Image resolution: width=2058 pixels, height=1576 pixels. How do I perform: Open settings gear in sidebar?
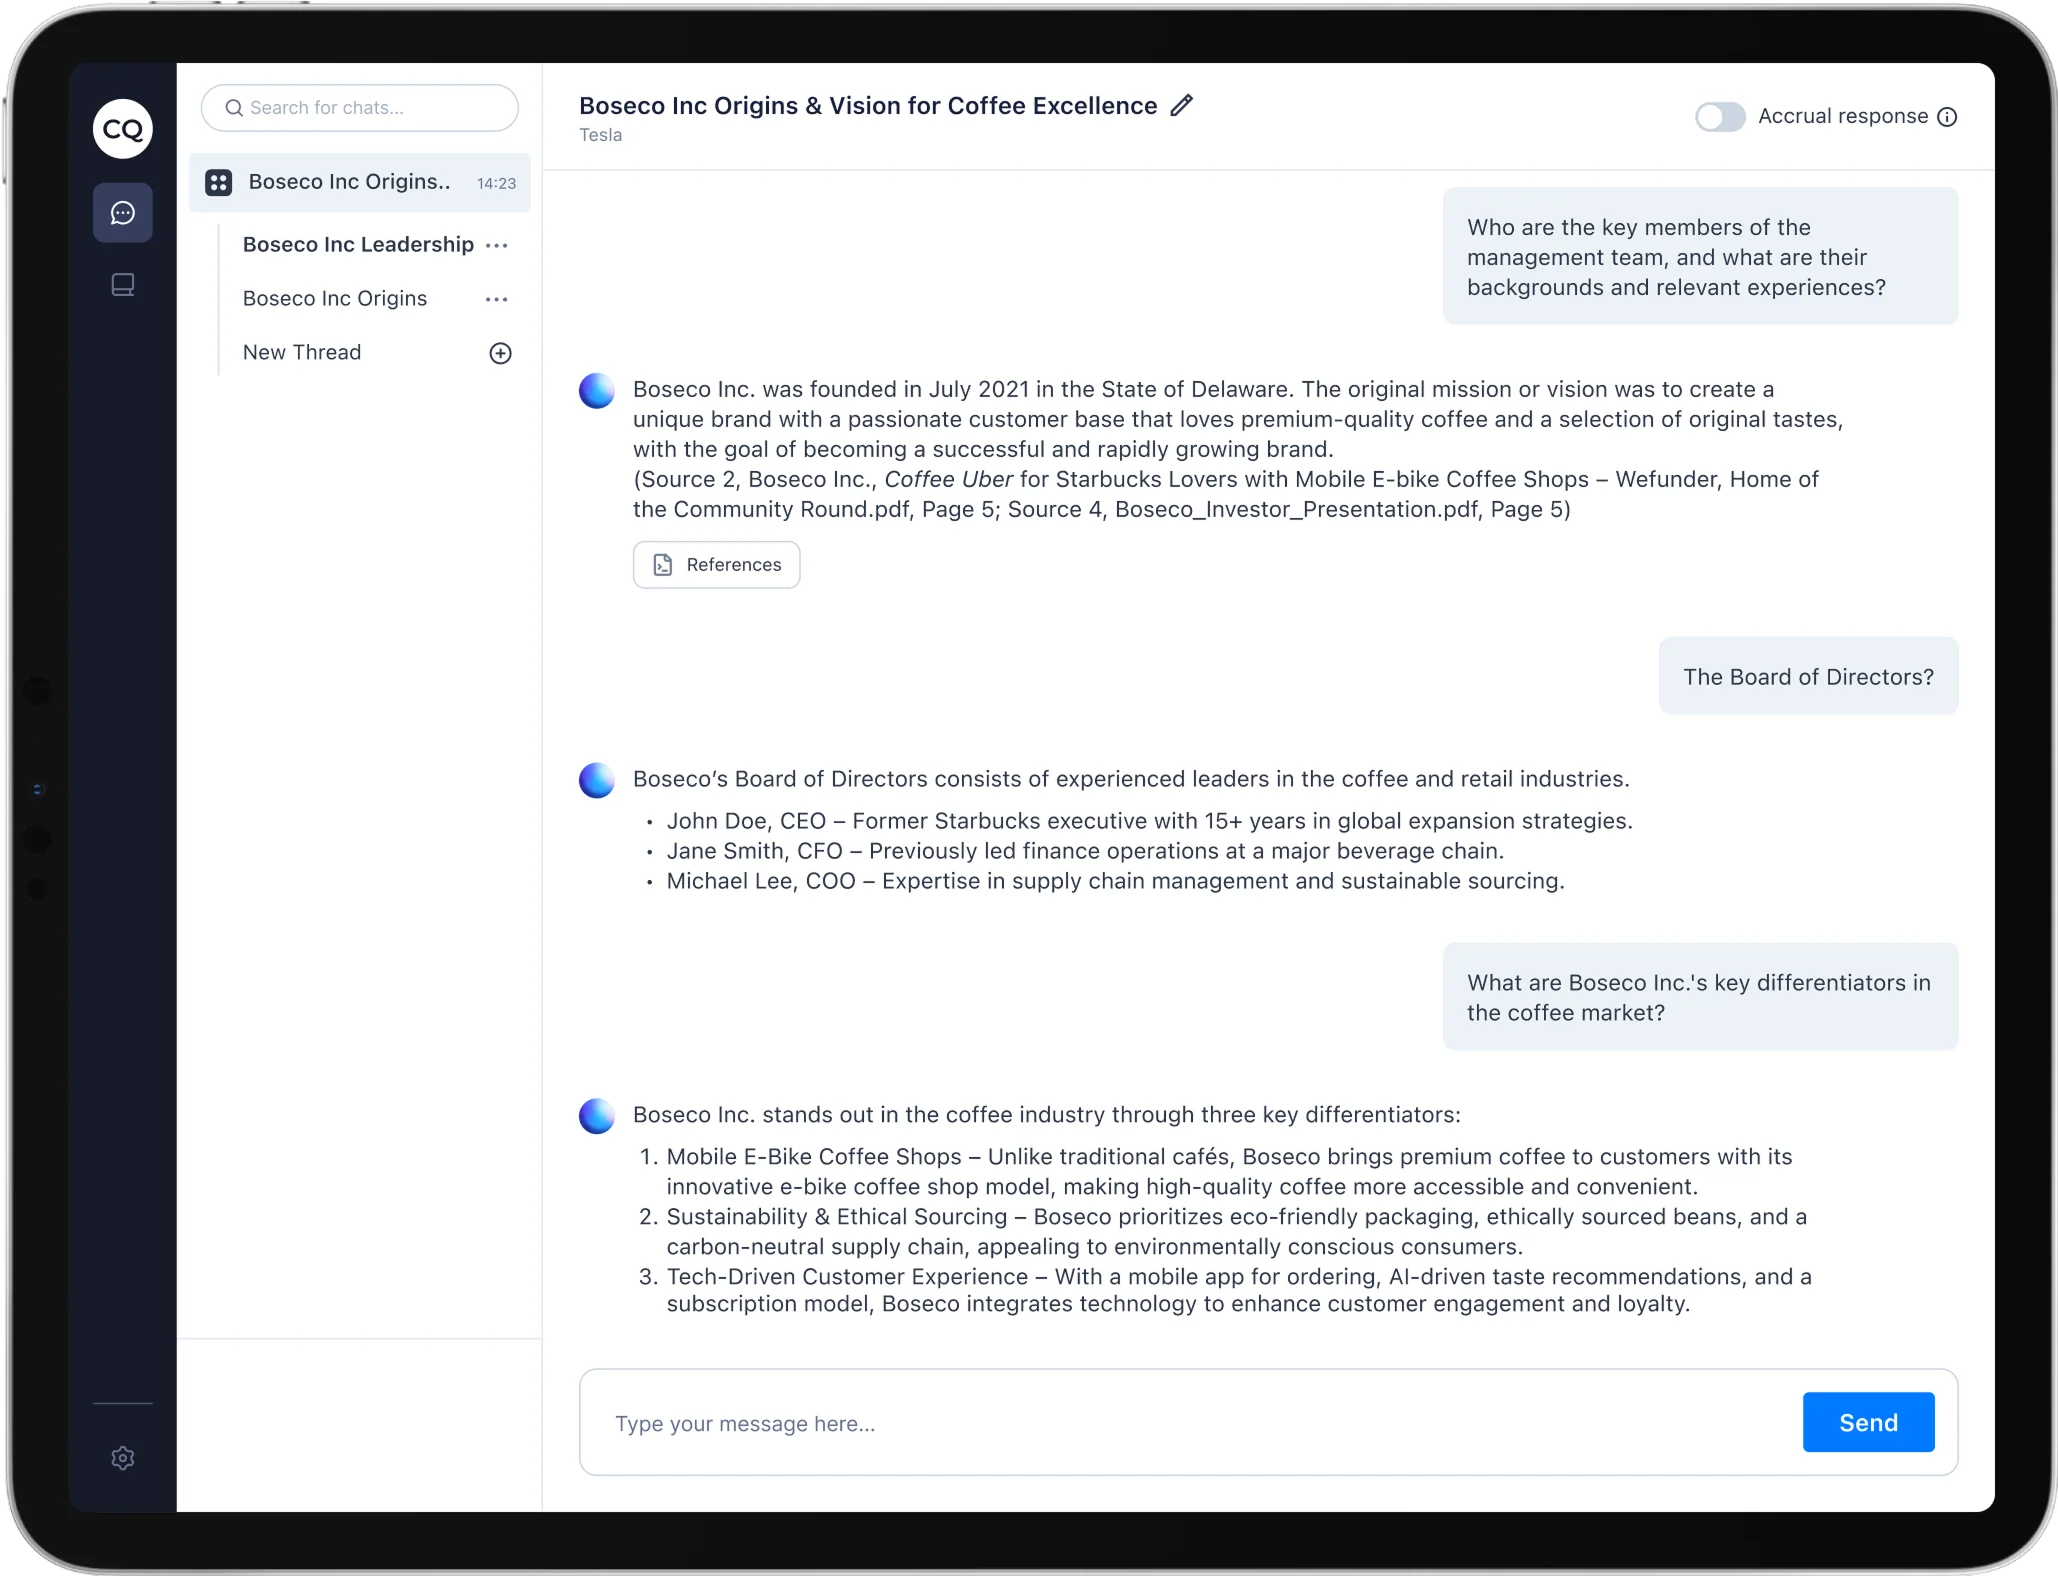[x=123, y=1458]
